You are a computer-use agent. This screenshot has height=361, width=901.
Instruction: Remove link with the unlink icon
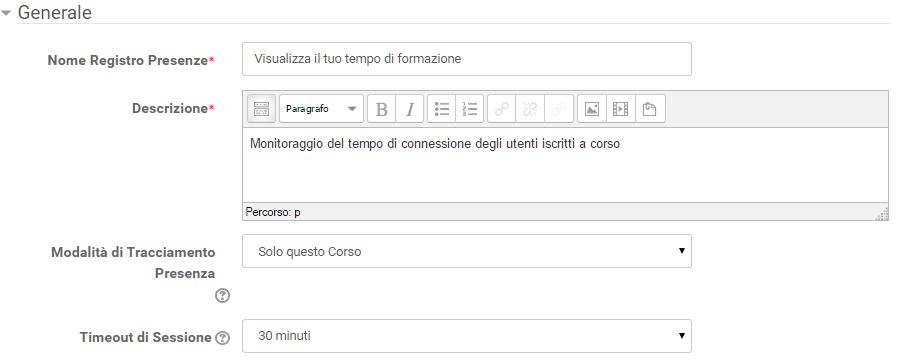(x=530, y=109)
